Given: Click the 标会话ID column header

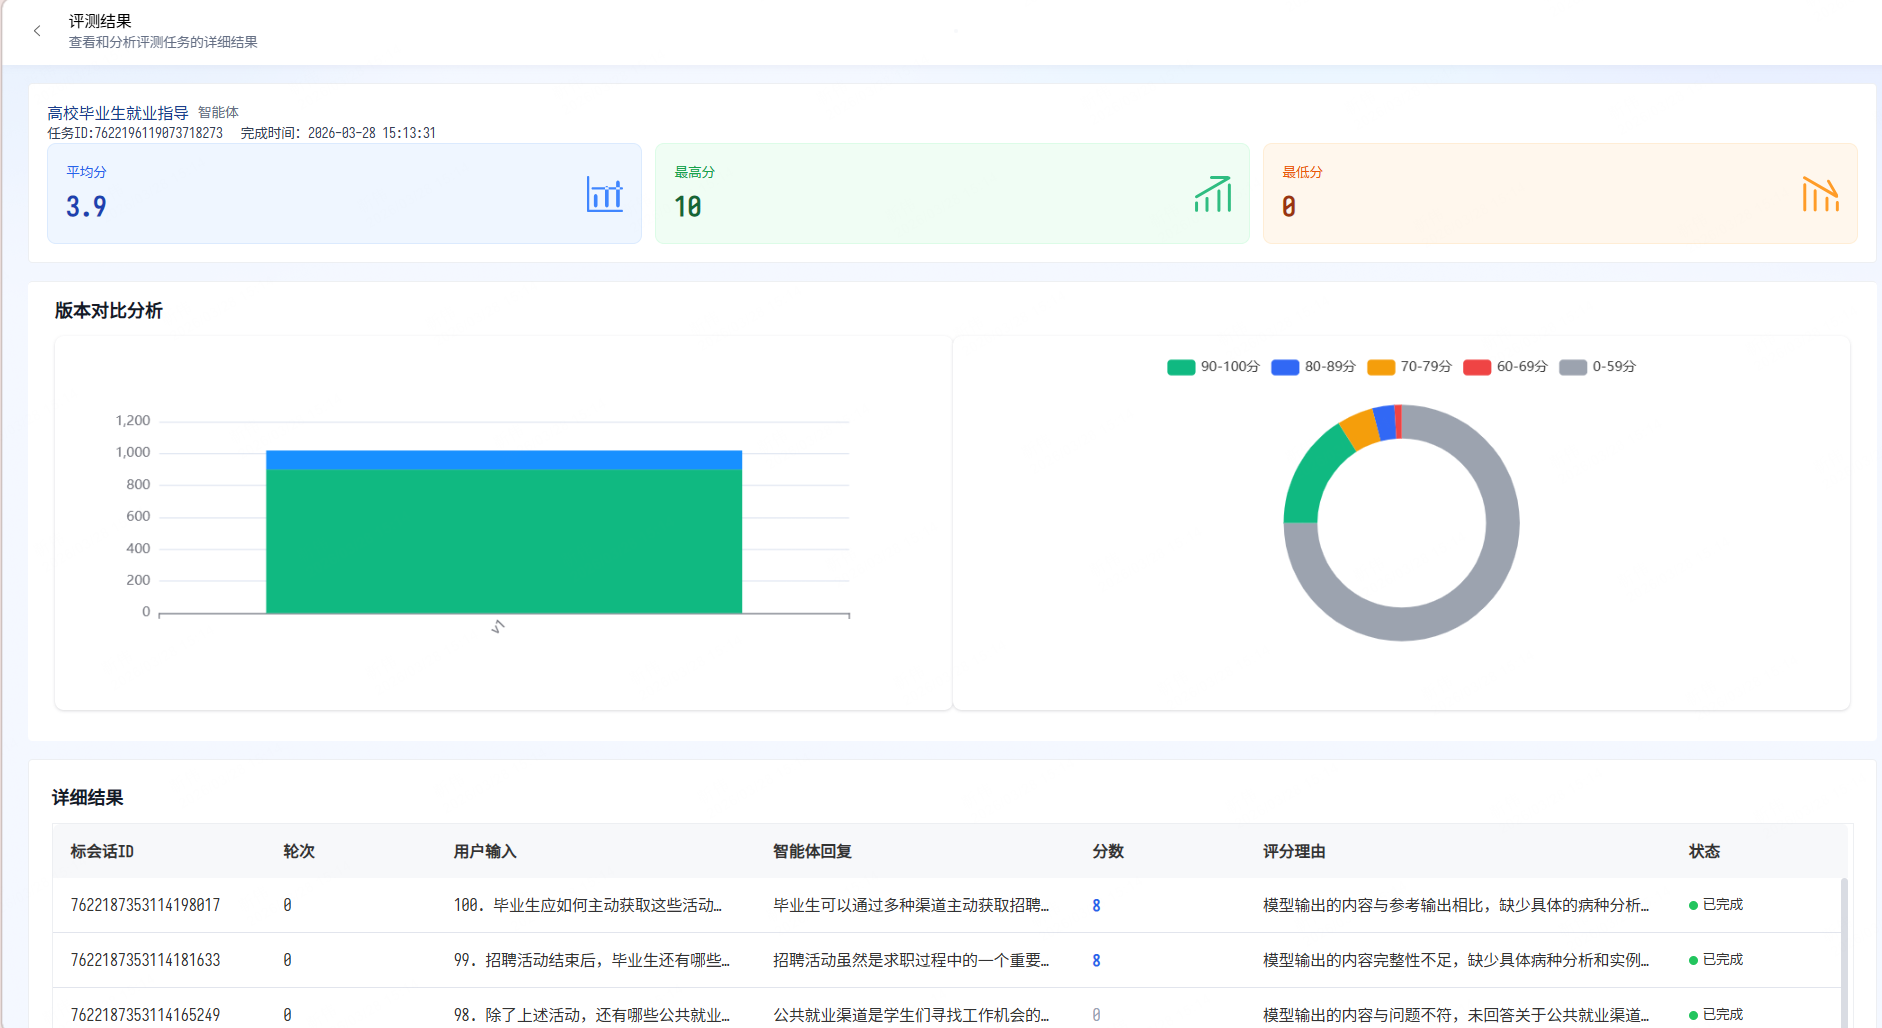Looking at the screenshot, I should point(102,851).
